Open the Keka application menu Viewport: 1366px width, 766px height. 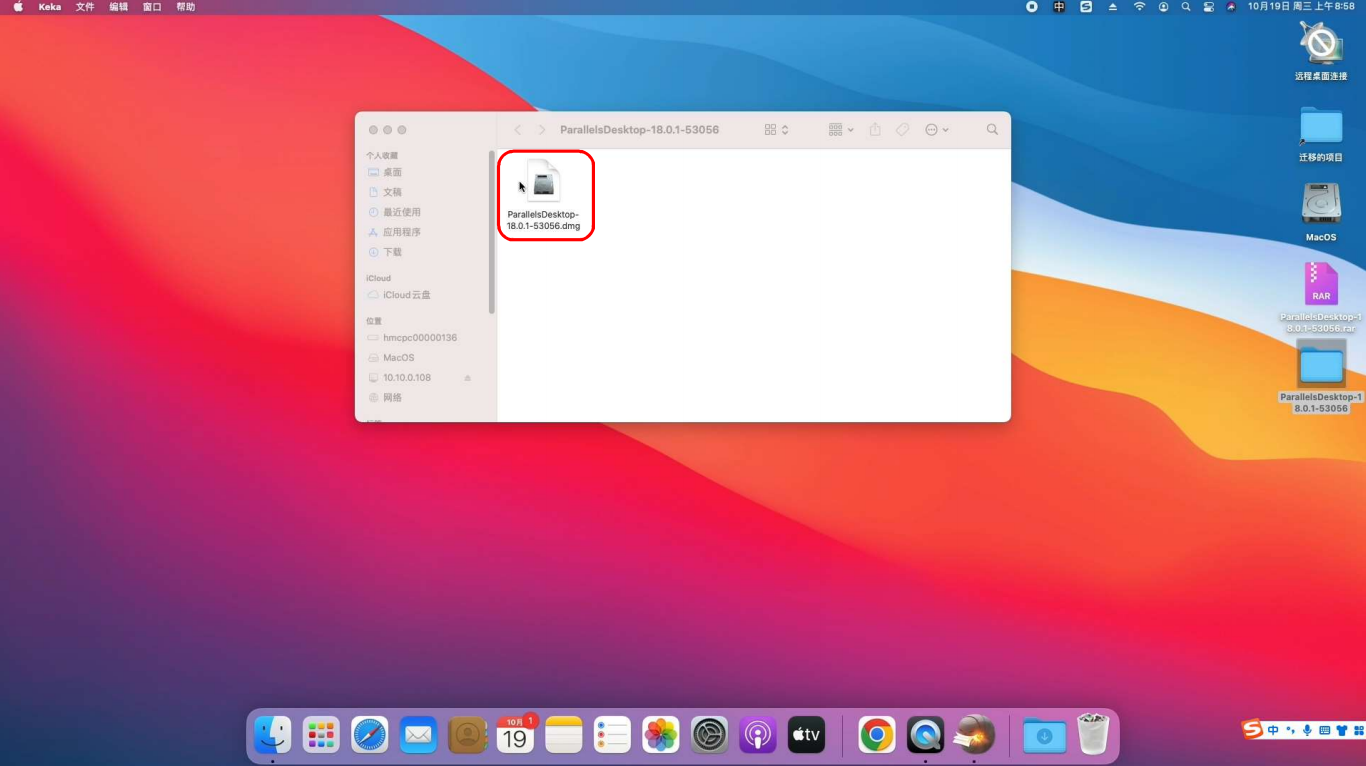click(50, 7)
